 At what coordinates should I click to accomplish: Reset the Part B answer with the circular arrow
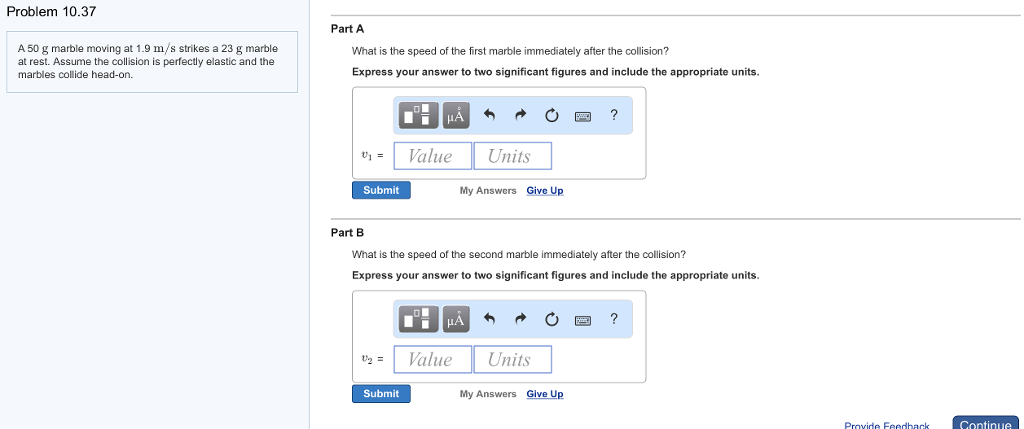point(551,320)
